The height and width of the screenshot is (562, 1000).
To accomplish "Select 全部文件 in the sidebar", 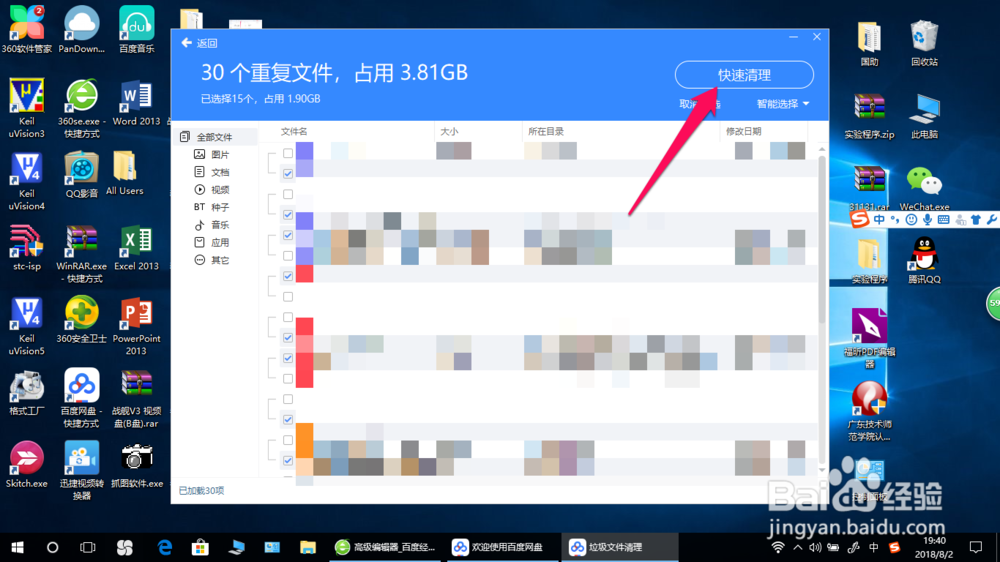I will point(215,137).
